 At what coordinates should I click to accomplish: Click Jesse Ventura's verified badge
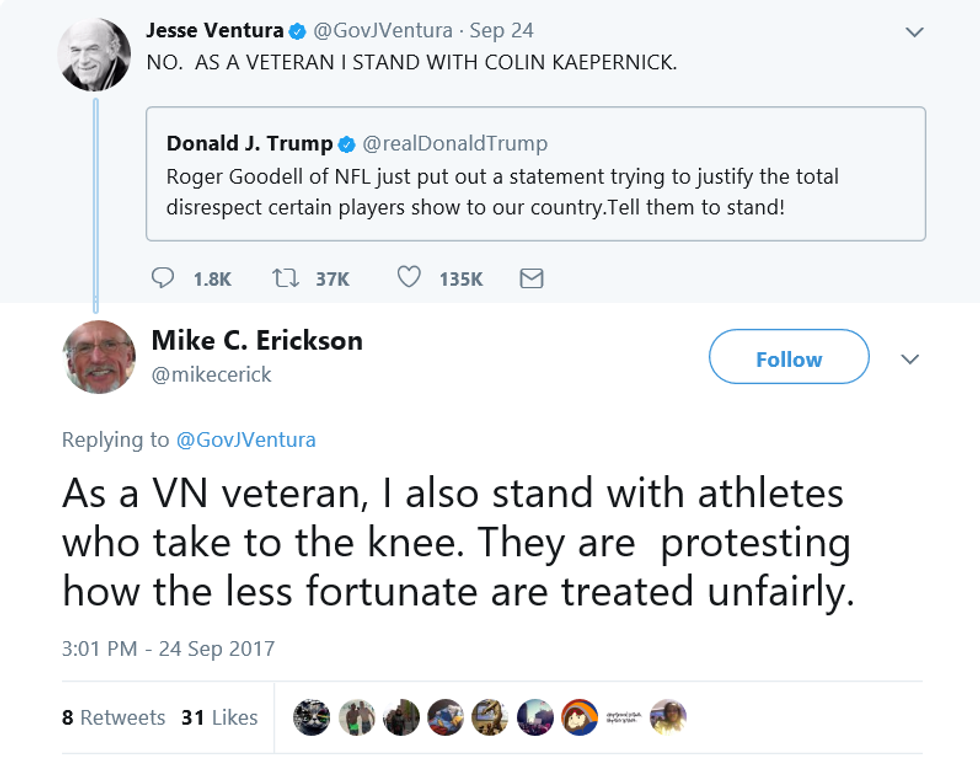[298, 31]
